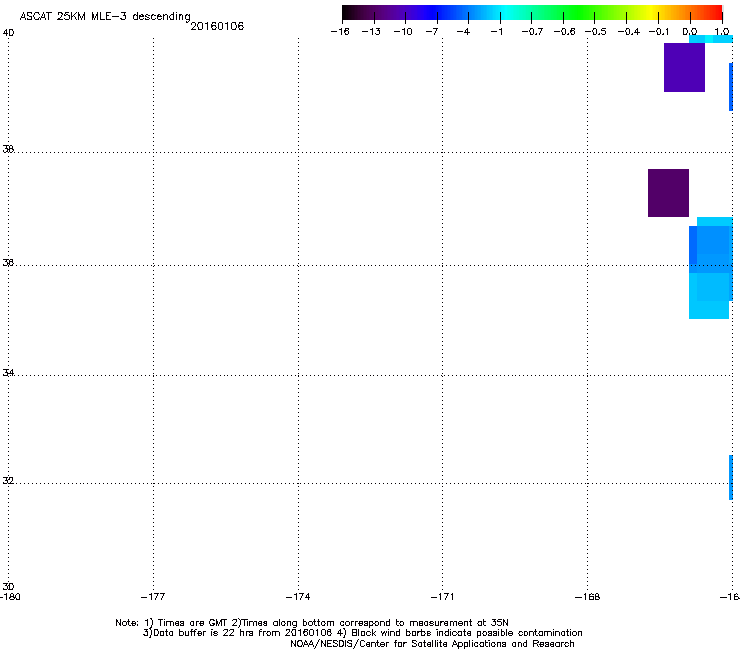Click the thin blue strip crossing 32N
This screenshot has width=740, height=650.
[731, 477]
